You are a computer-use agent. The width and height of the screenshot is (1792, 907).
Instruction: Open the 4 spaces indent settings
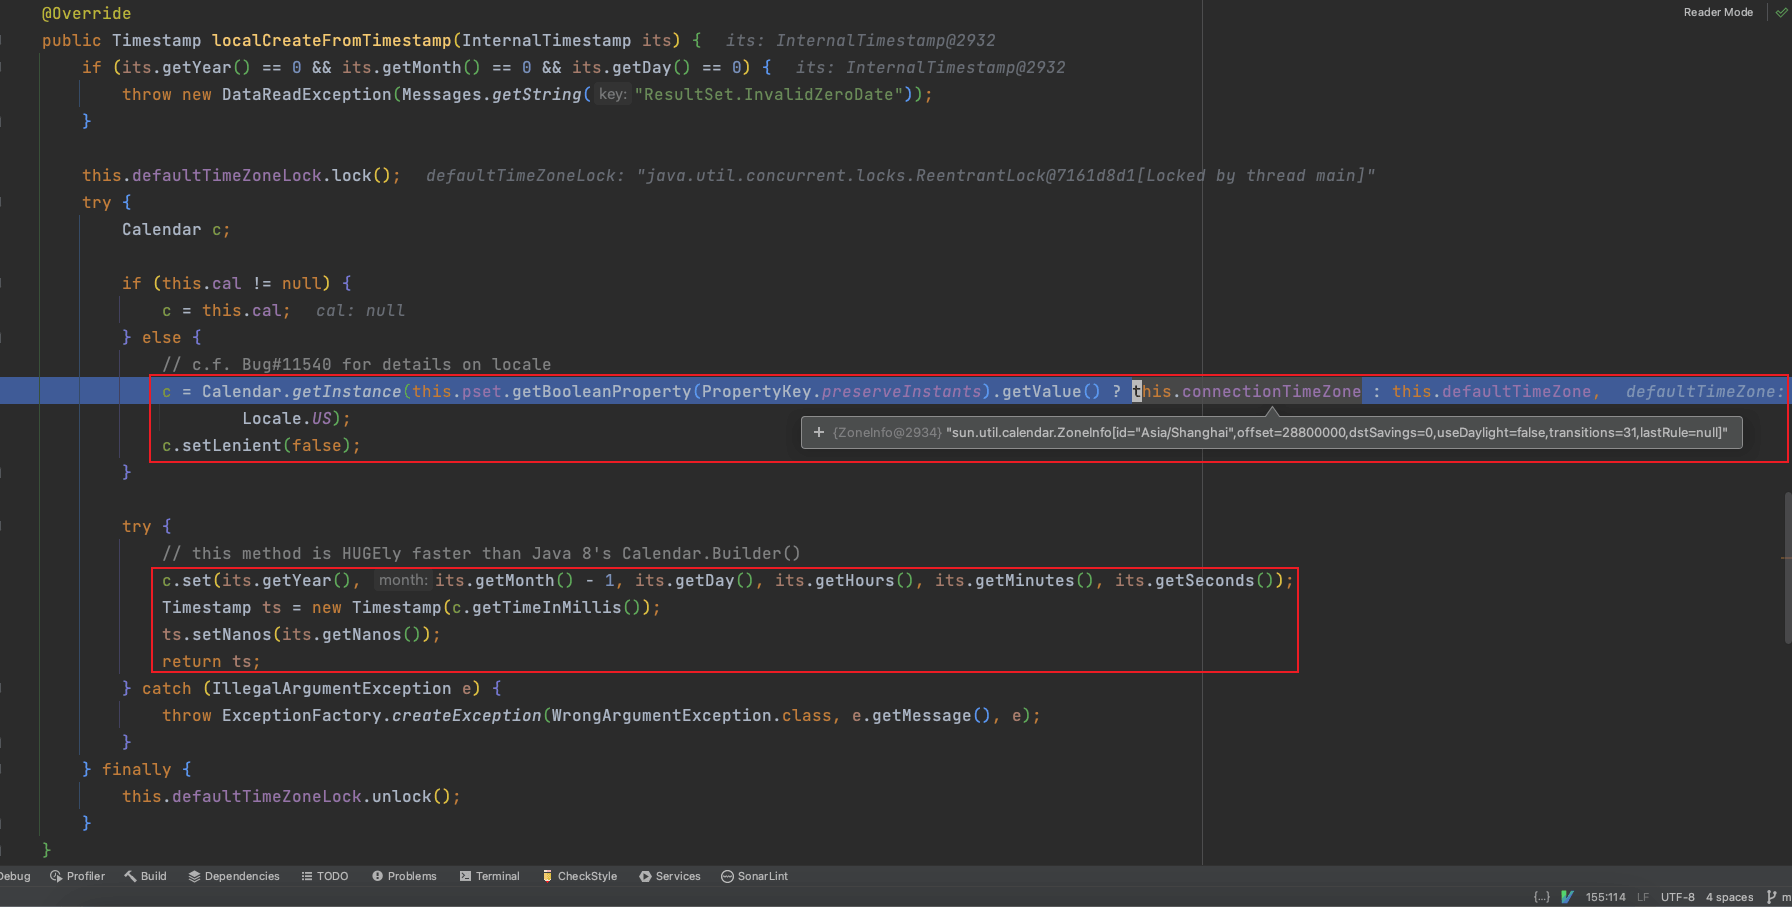coord(1729,897)
